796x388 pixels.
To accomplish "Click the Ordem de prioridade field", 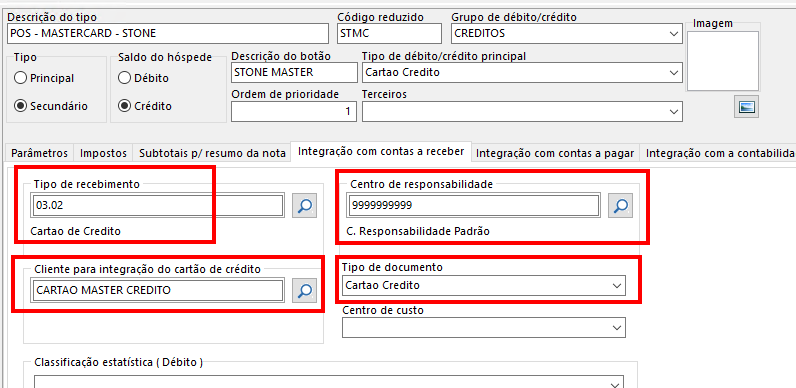I will click(x=294, y=111).
